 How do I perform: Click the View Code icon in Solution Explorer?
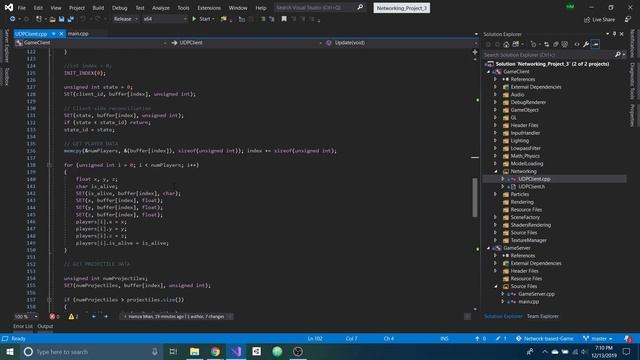577,44
